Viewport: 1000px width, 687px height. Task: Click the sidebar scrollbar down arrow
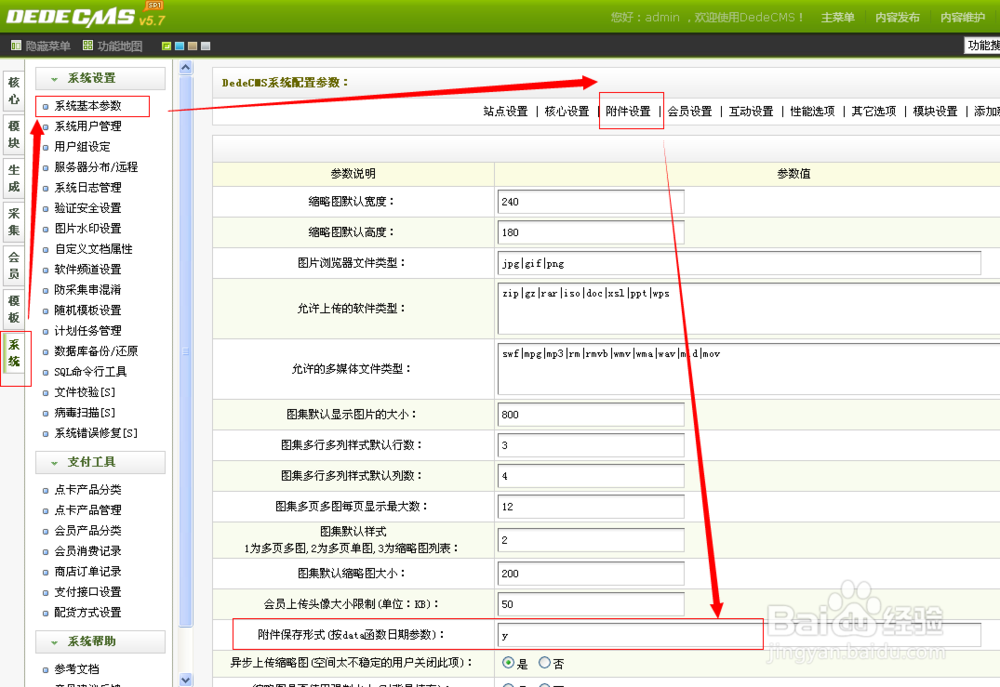point(186,679)
